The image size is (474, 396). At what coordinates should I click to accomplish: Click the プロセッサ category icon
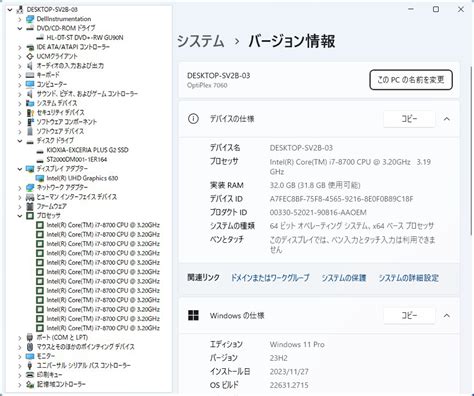point(30,216)
